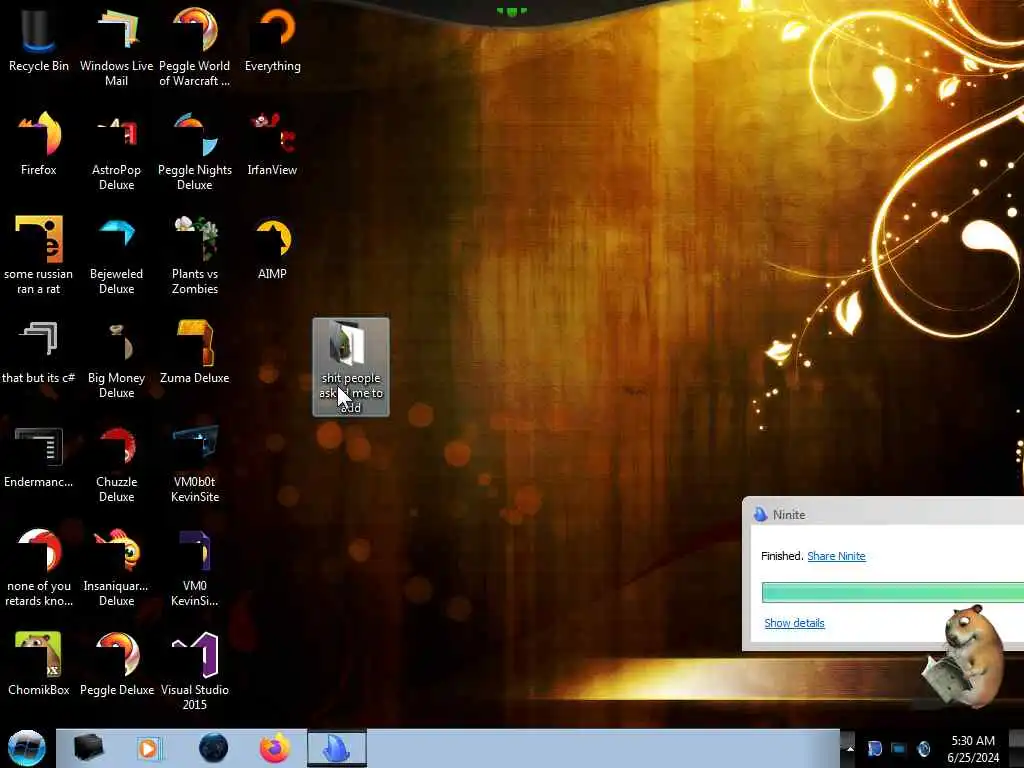Launch Bejeweled Deluxe shortcut
Screen dimensions: 1024x768
click(x=116, y=255)
